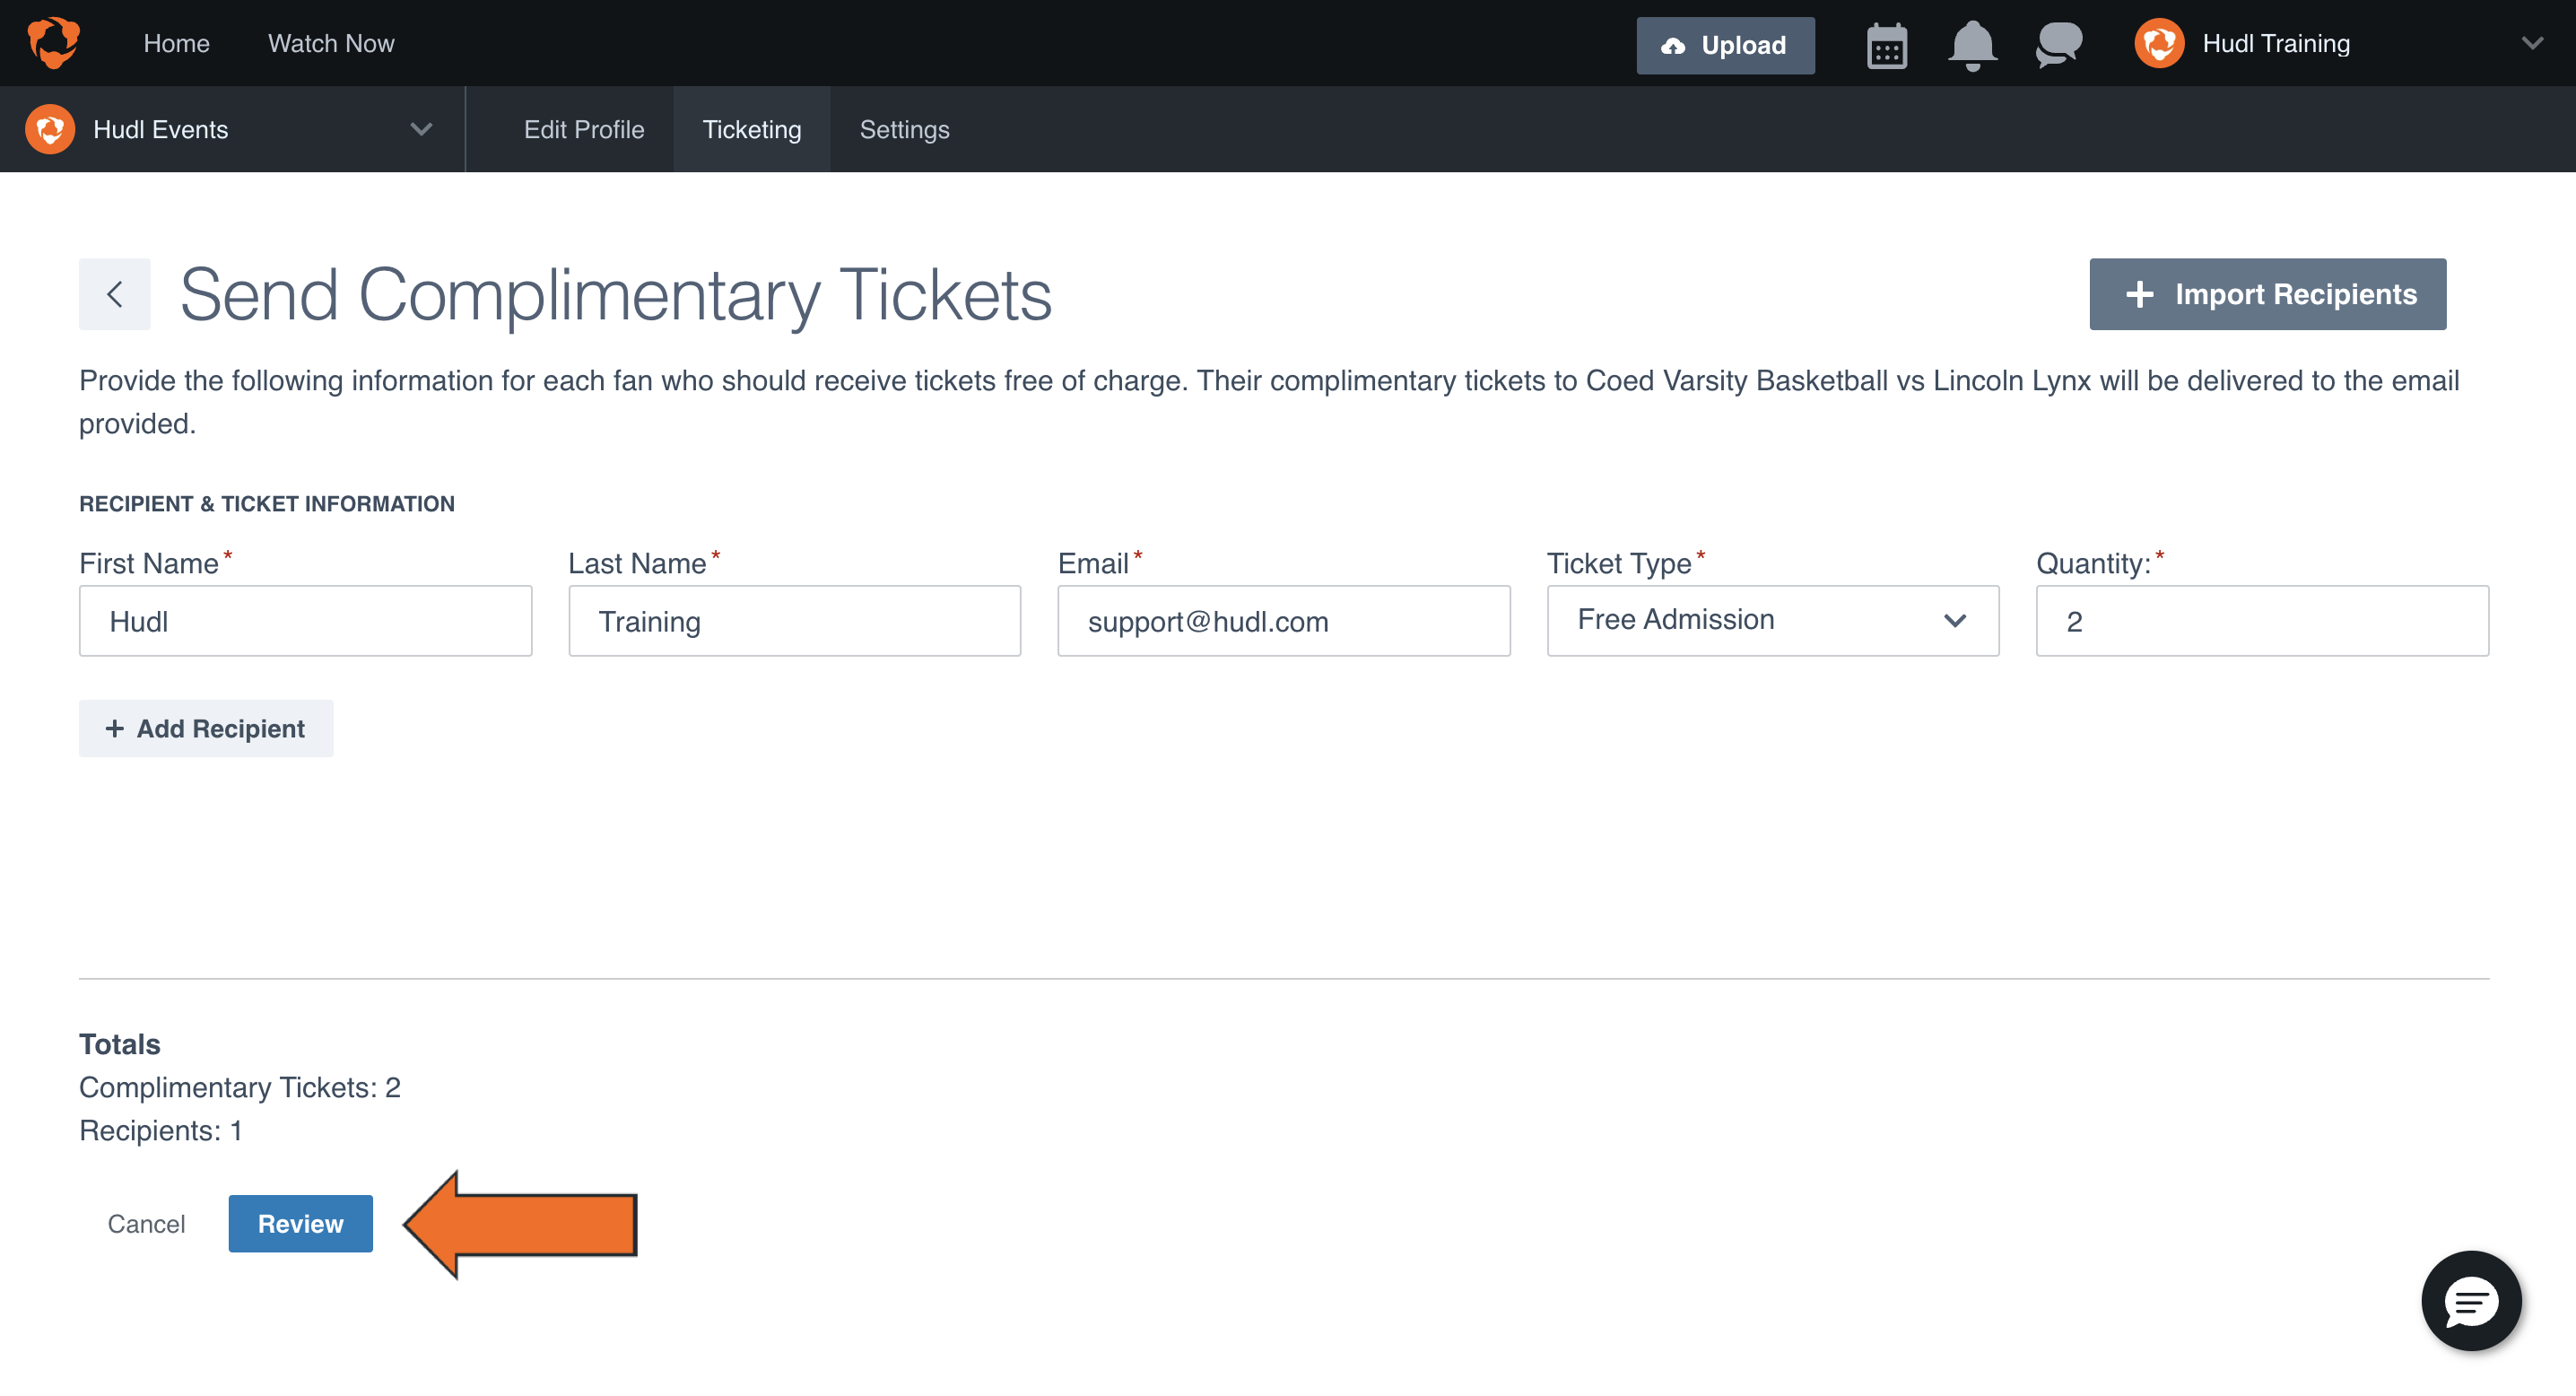
Task: Click the First Name field
Action: point(305,620)
